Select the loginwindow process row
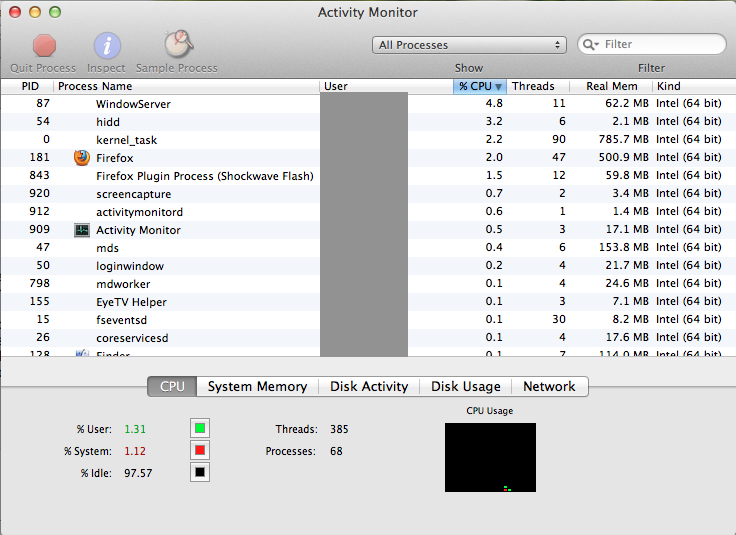 368,266
